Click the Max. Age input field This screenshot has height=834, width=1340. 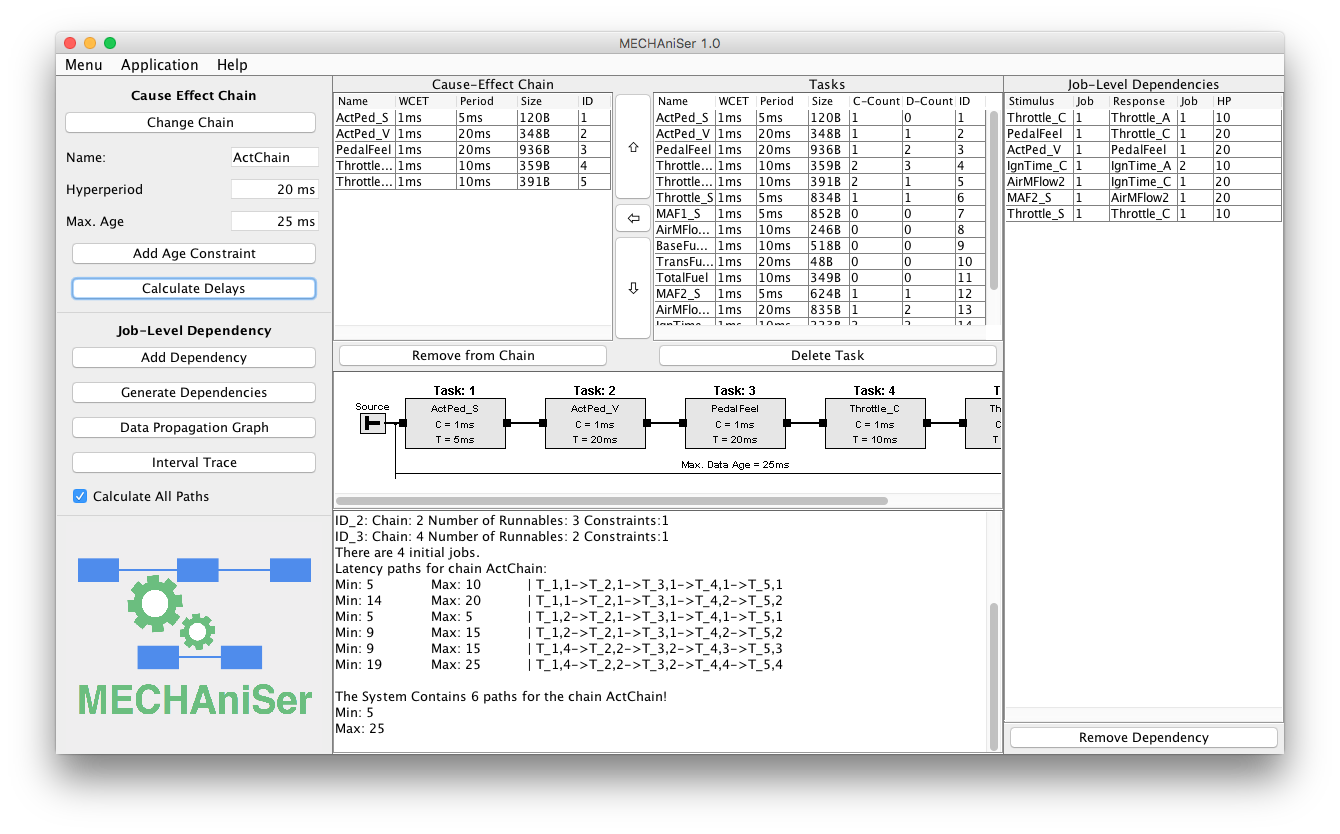[x=274, y=221]
